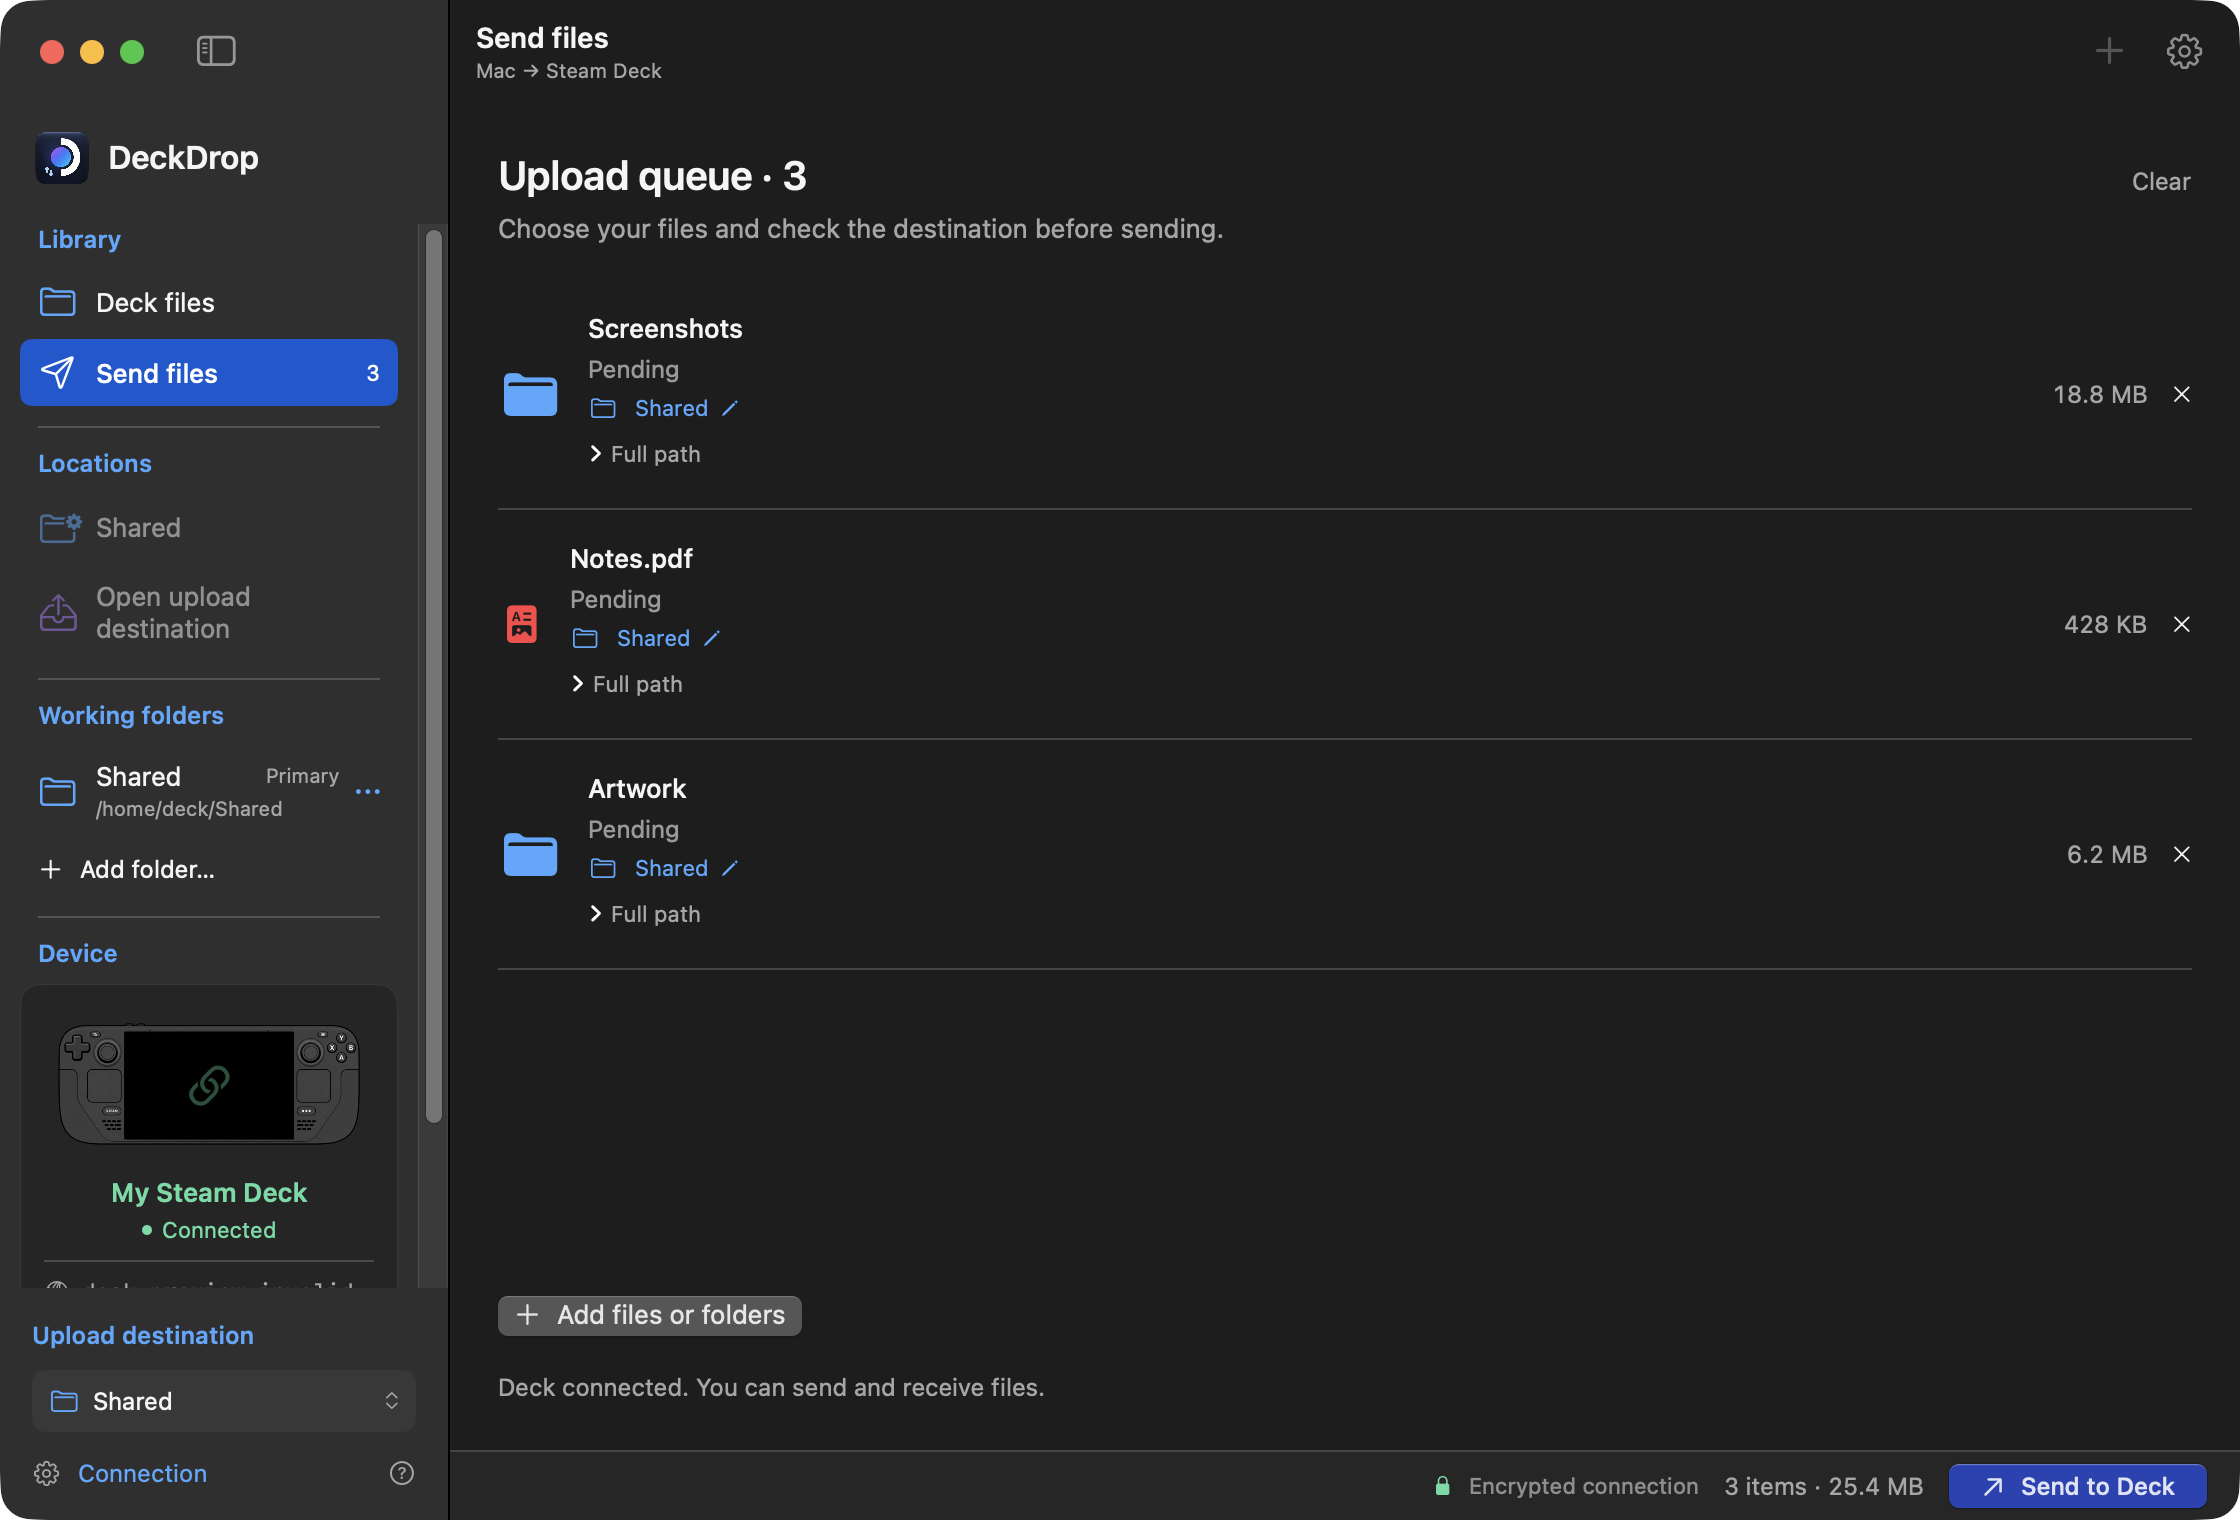Open more options for Shared working folder

pyautogui.click(x=368, y=792)
